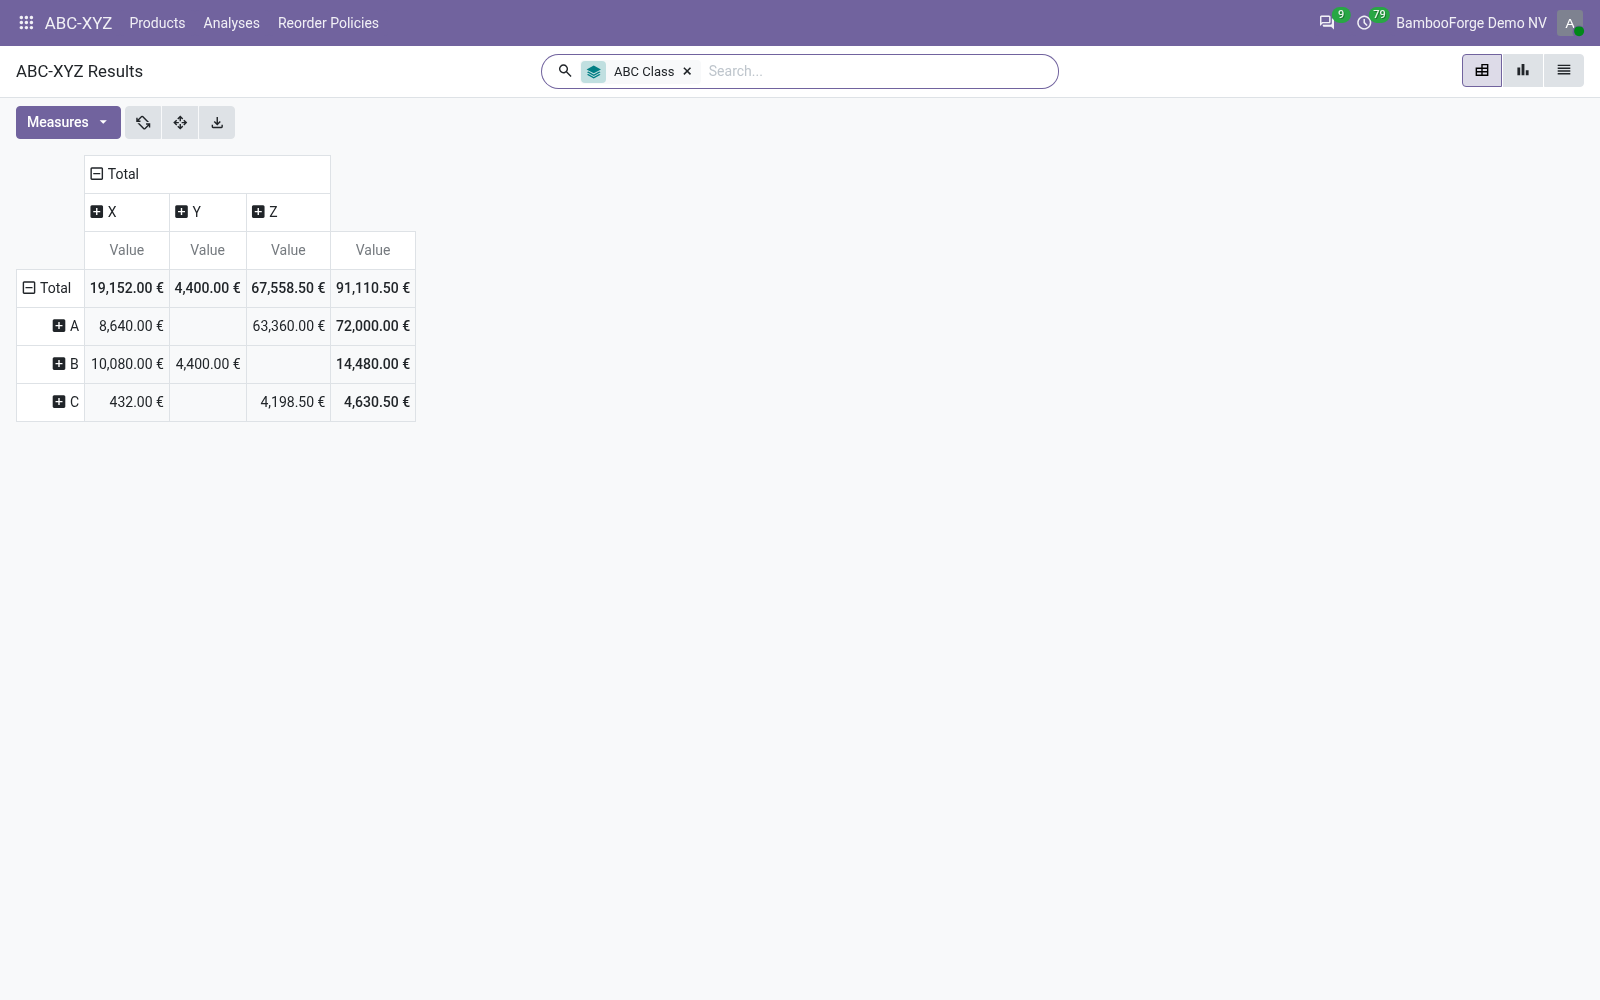The image size is (1600, 1000).
Task: Click the user avatar A
Action: click(1570, 23)
